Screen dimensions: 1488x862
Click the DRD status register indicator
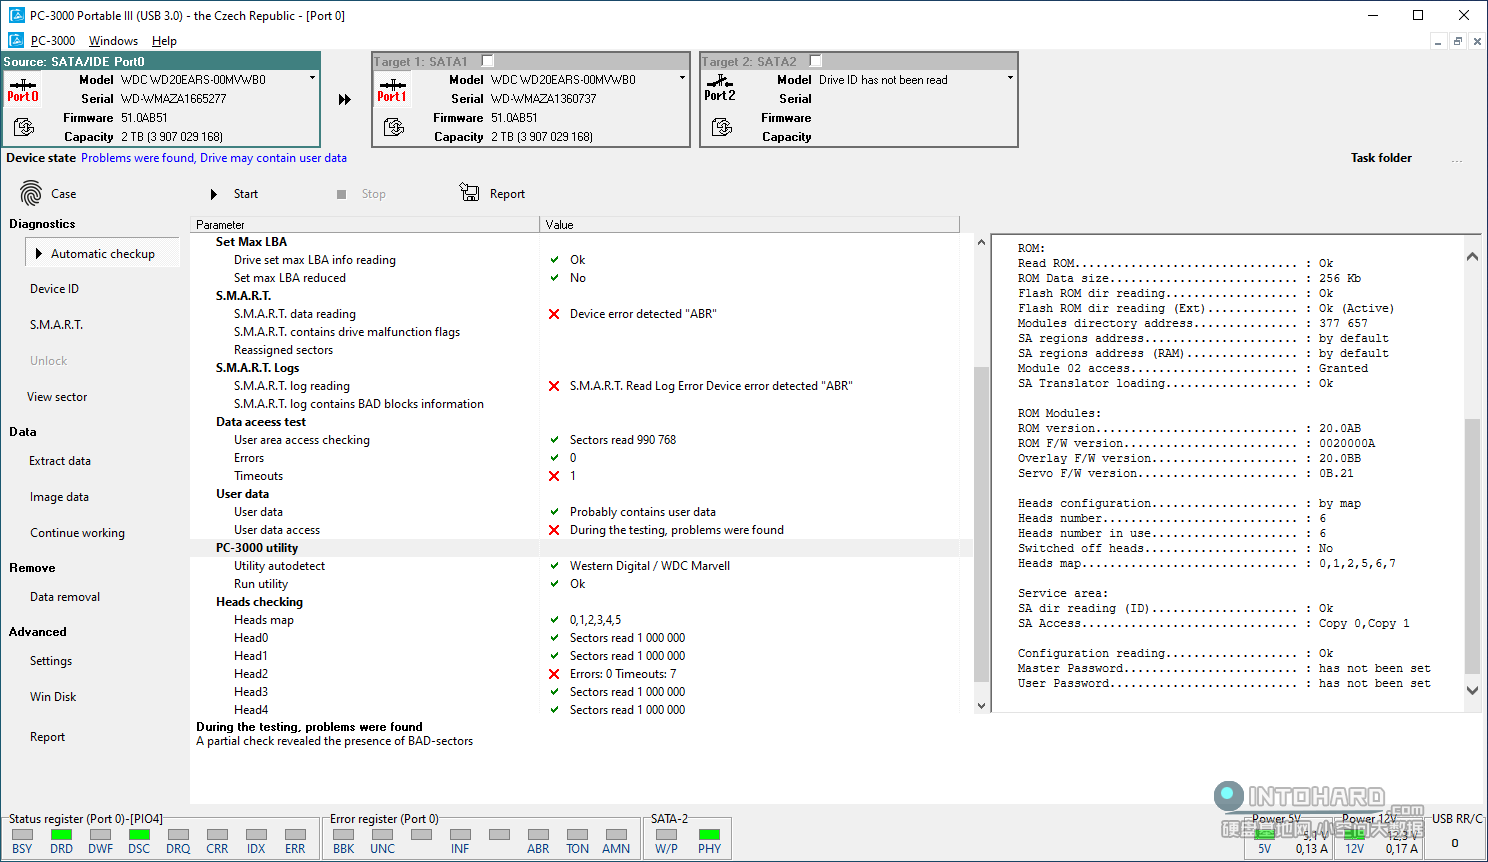click(x=61, y=834)
